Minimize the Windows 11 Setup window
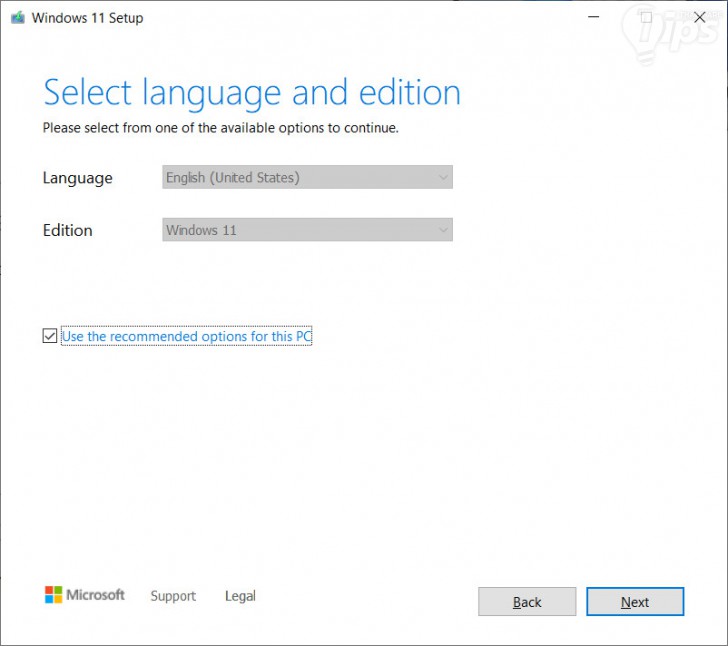The image size is (728, 646). (x=593, y=17)
